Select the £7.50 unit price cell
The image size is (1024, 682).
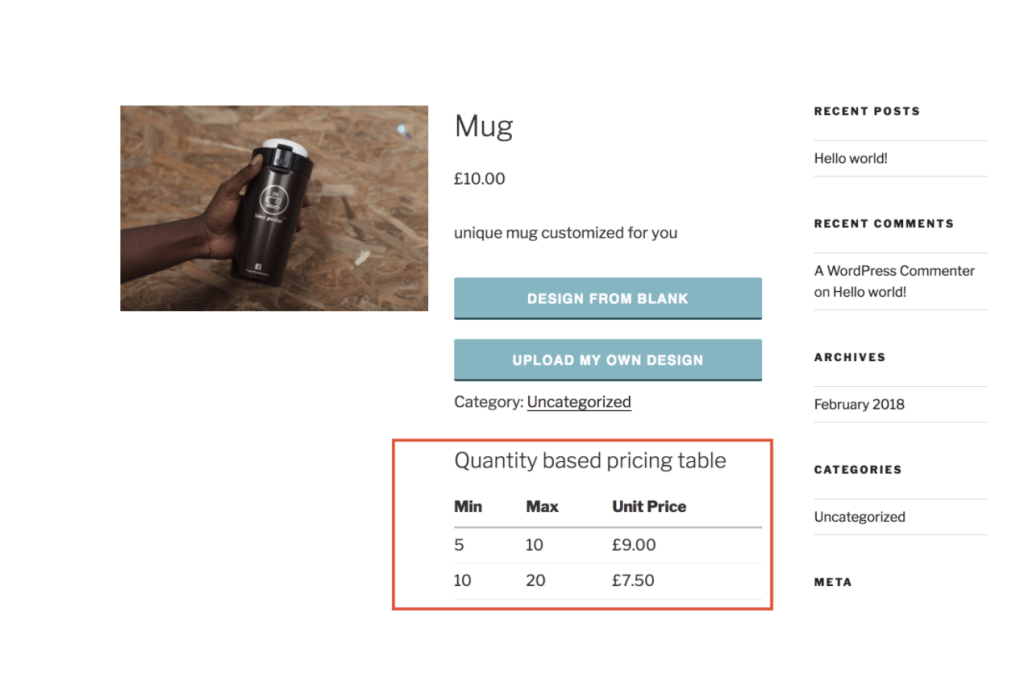pos(634,580)
